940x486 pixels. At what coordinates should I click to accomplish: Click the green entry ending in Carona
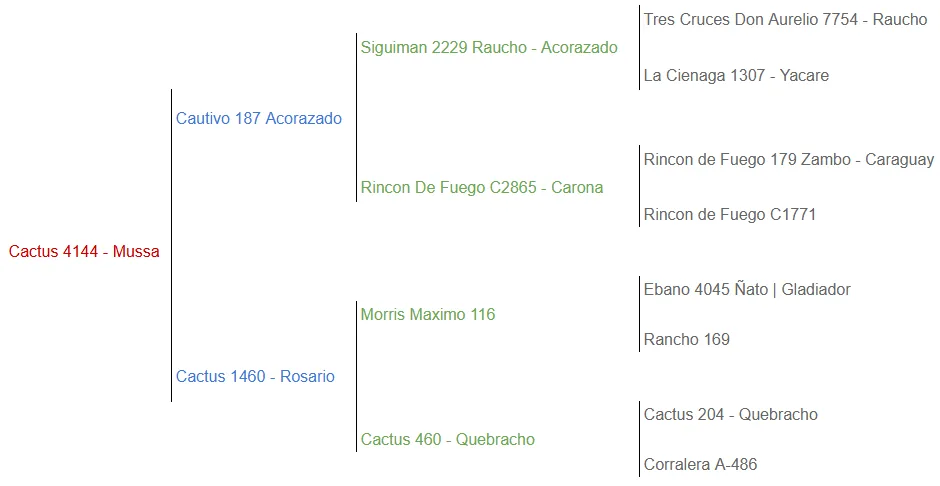click(482, 188)
